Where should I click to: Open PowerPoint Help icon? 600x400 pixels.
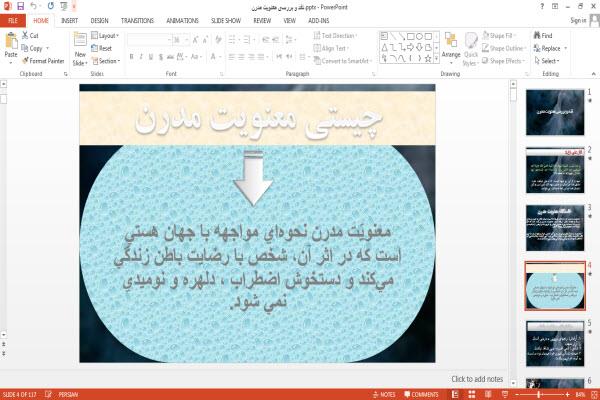pos(542,7)
